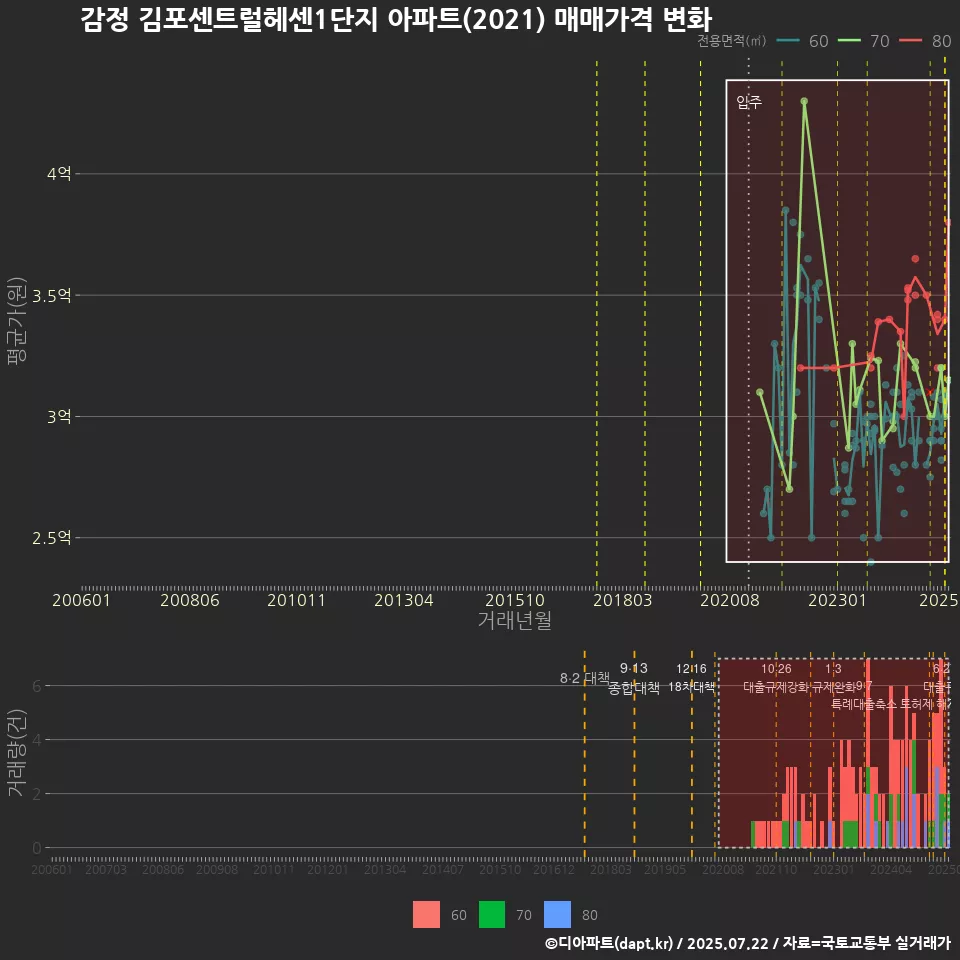Click the 201905 tick of volume chart
960x960 pixels.
point(665,869)
